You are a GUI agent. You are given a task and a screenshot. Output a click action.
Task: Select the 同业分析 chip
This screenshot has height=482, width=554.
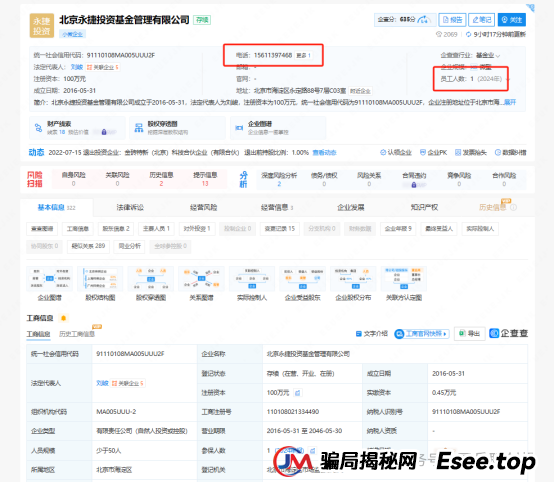coord(129,246)
